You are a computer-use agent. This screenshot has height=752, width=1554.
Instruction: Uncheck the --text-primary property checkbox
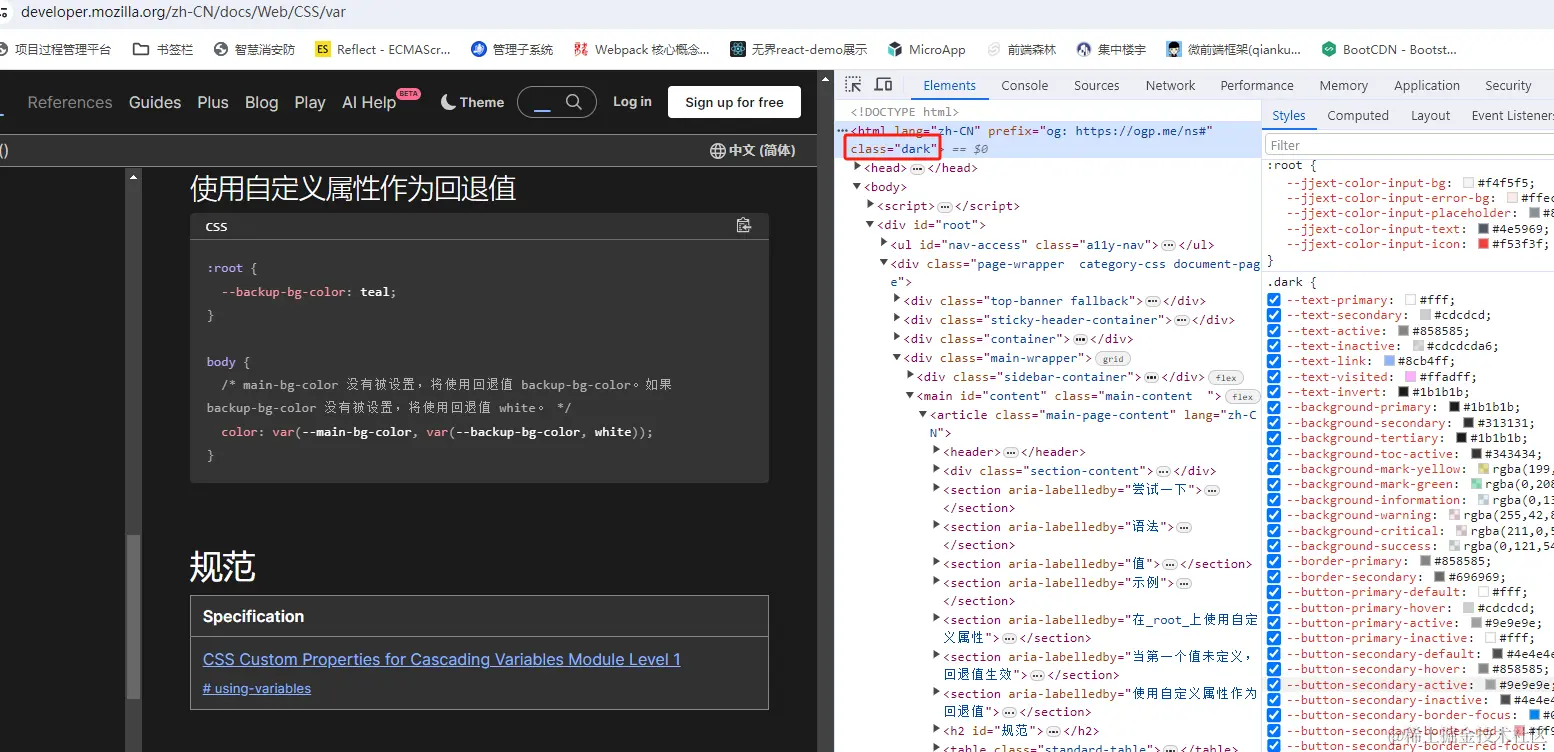coord(1274,300)
